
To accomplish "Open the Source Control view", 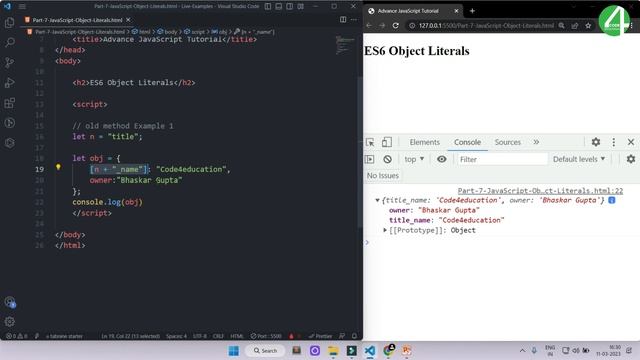I will pyautogui.click(x=9, y=62).
